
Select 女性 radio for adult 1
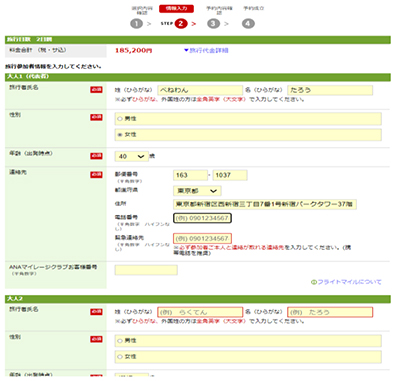(x=120, y=135)
